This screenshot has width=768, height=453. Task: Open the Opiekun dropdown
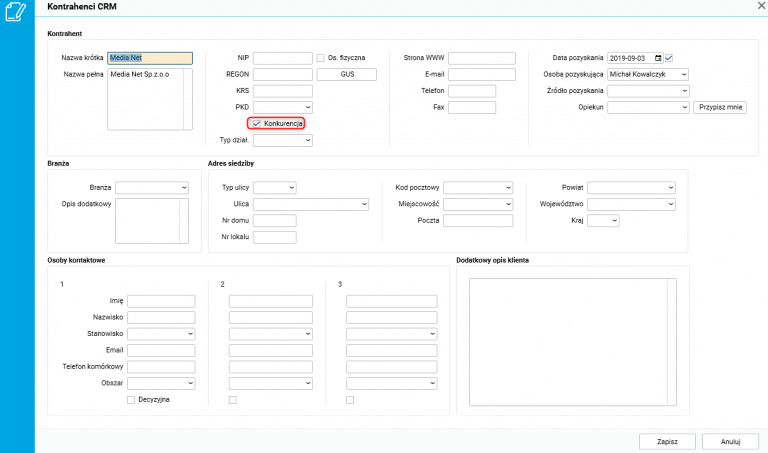coord(684,107)
